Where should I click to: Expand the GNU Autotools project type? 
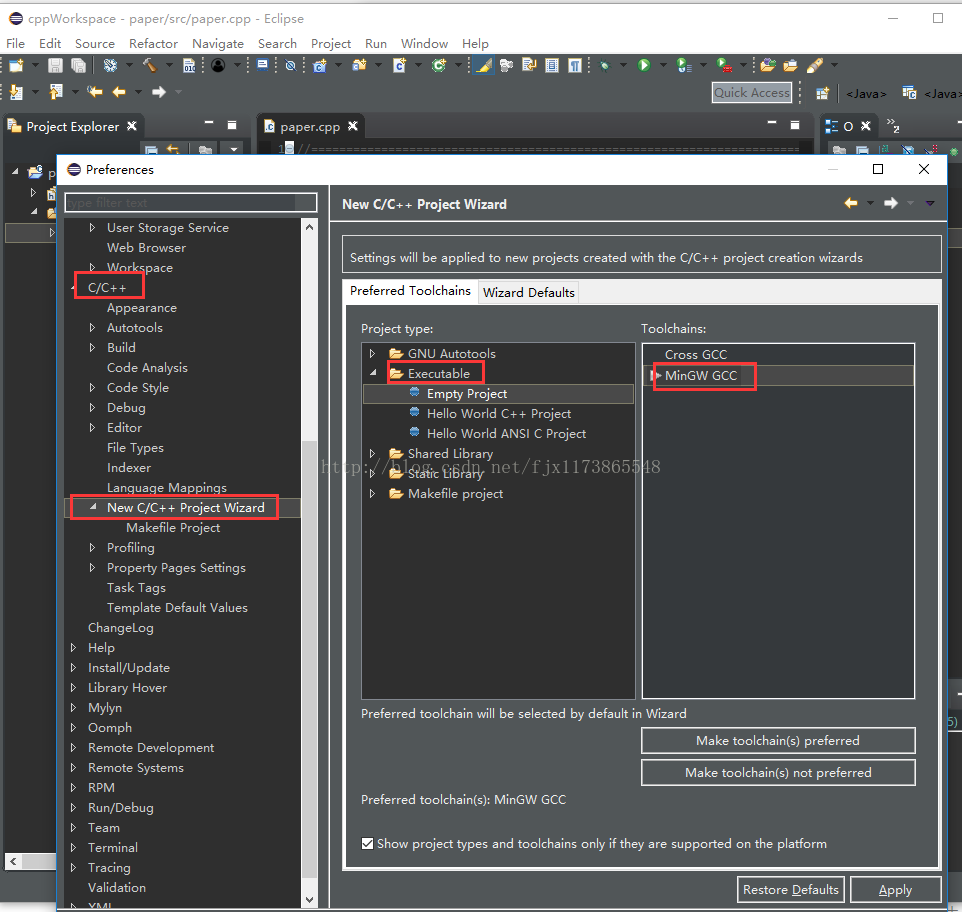[373, 354]
